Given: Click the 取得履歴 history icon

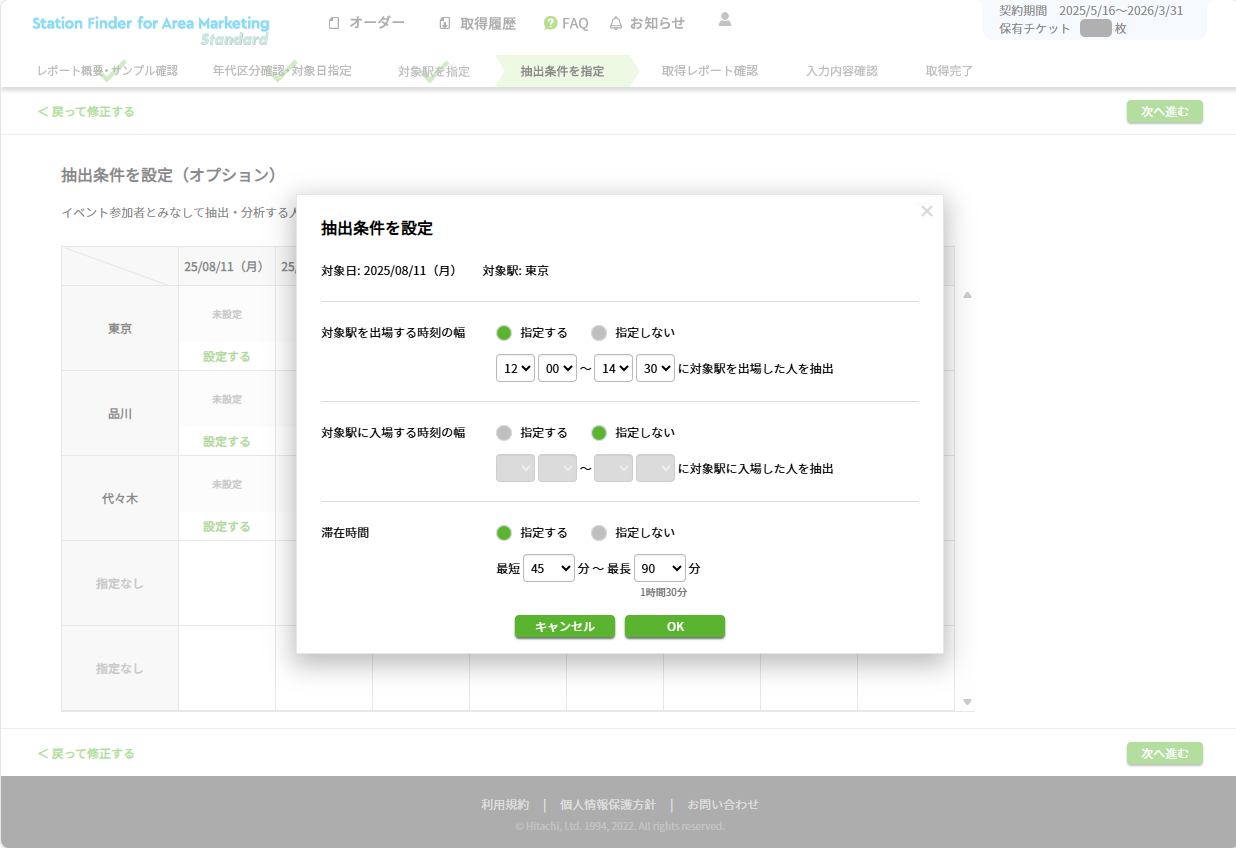Looking at the screenshot, I should (445, 23).
